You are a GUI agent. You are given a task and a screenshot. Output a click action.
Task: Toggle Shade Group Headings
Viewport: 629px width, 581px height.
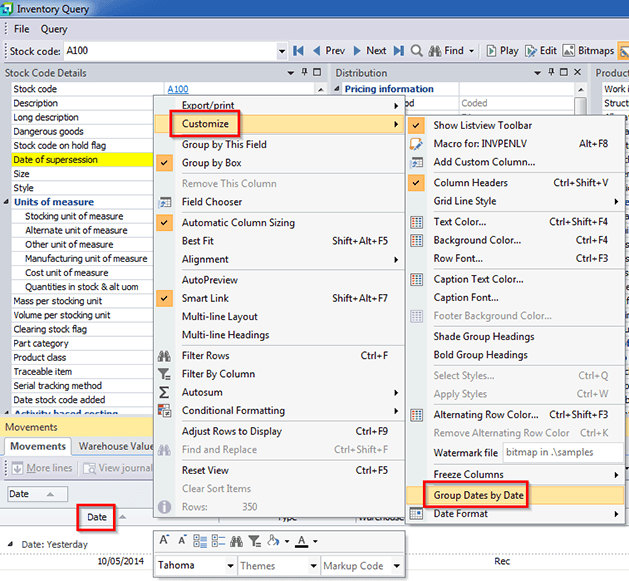(484, 337)
